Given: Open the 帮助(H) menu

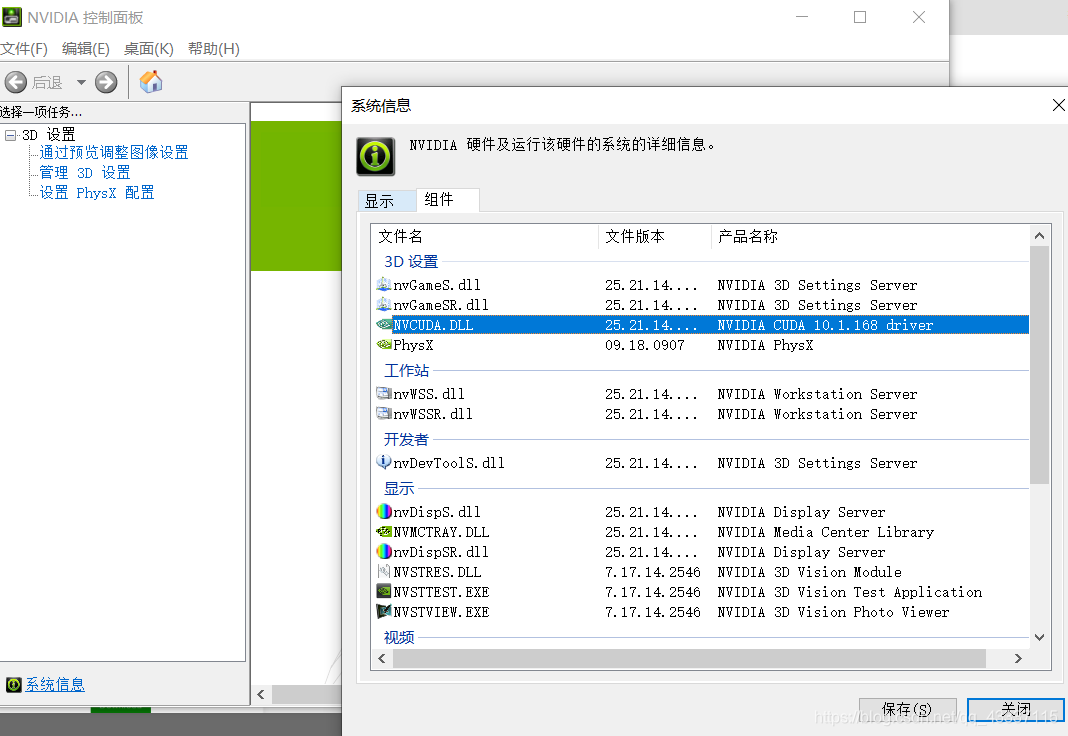Looking at the screenshot, I should (x=214, y=49).
